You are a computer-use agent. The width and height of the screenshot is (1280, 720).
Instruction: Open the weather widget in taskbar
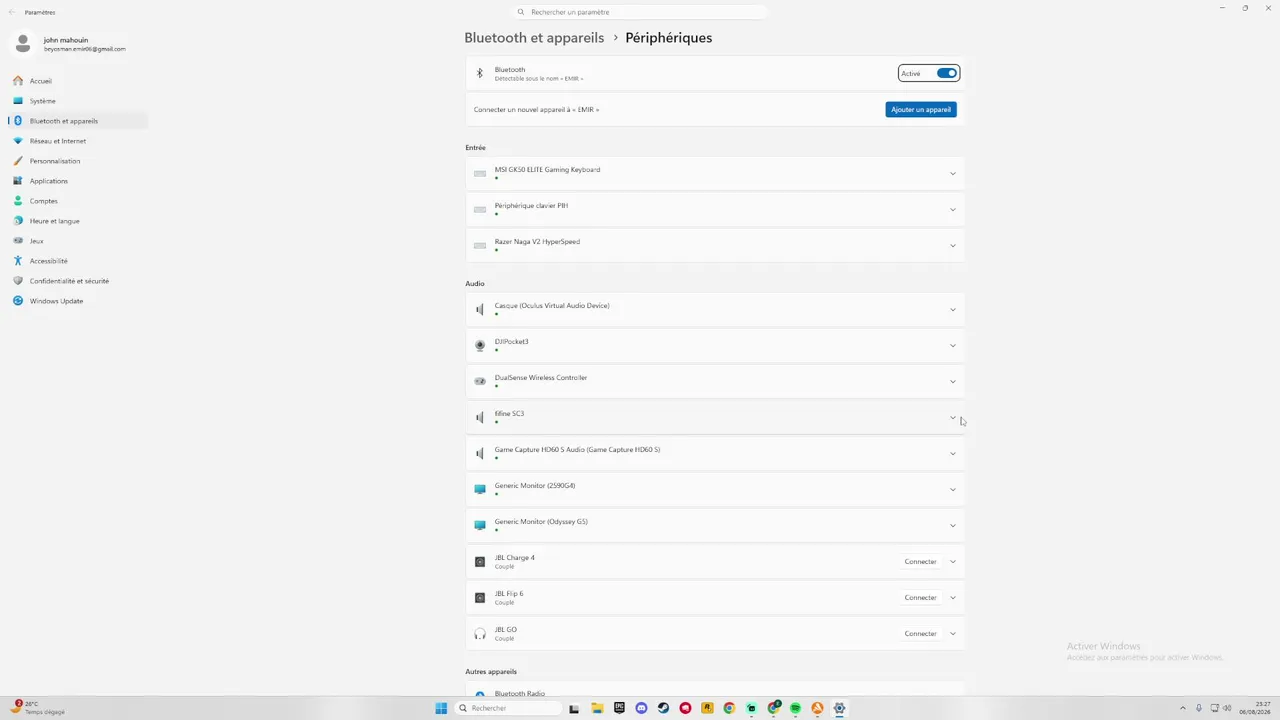pyautogui.click(x=38, y=708)
